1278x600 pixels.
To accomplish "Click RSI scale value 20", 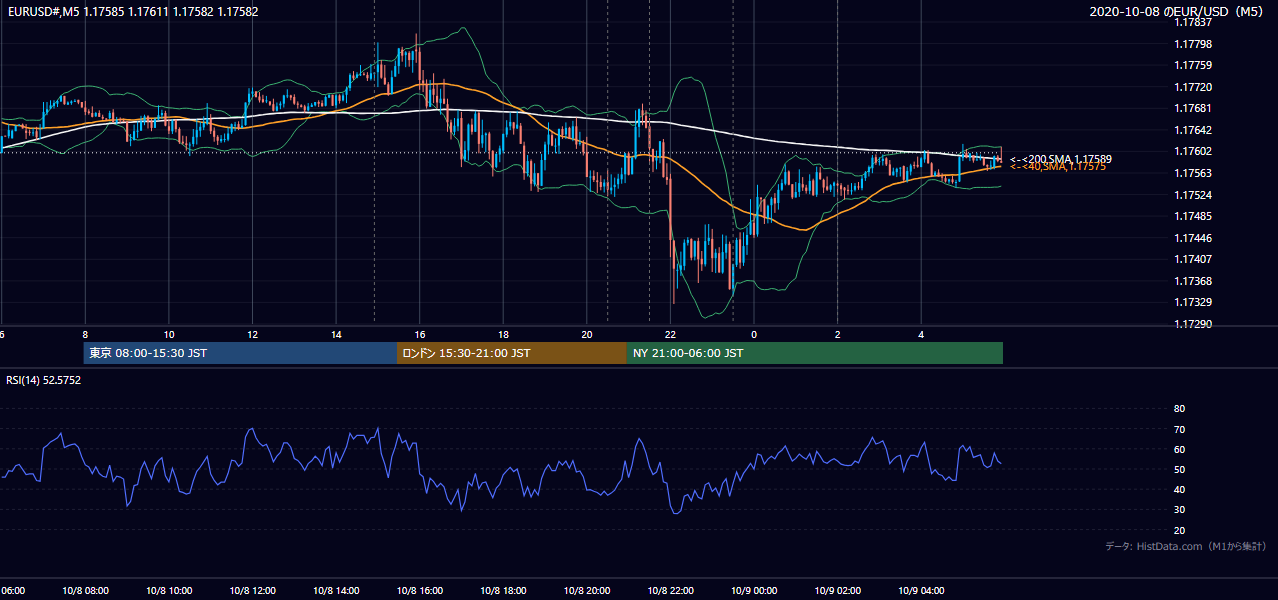I will [x=1179, y=530].
